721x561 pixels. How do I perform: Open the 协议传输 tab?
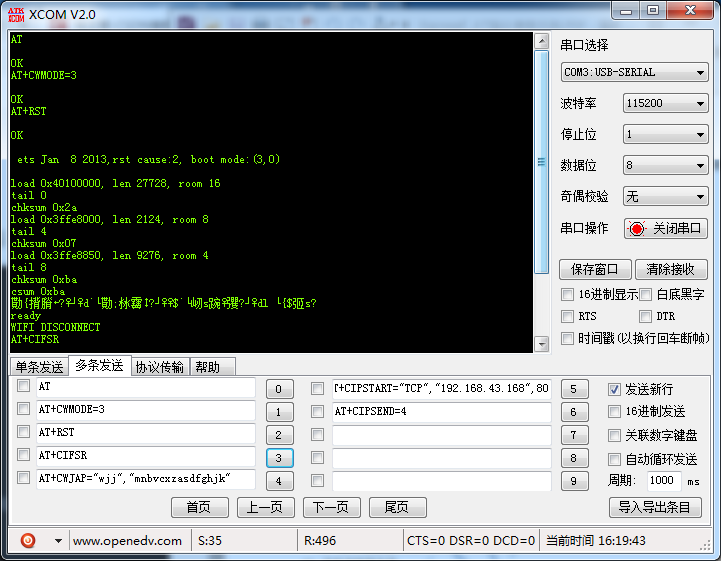coord(160,367)
